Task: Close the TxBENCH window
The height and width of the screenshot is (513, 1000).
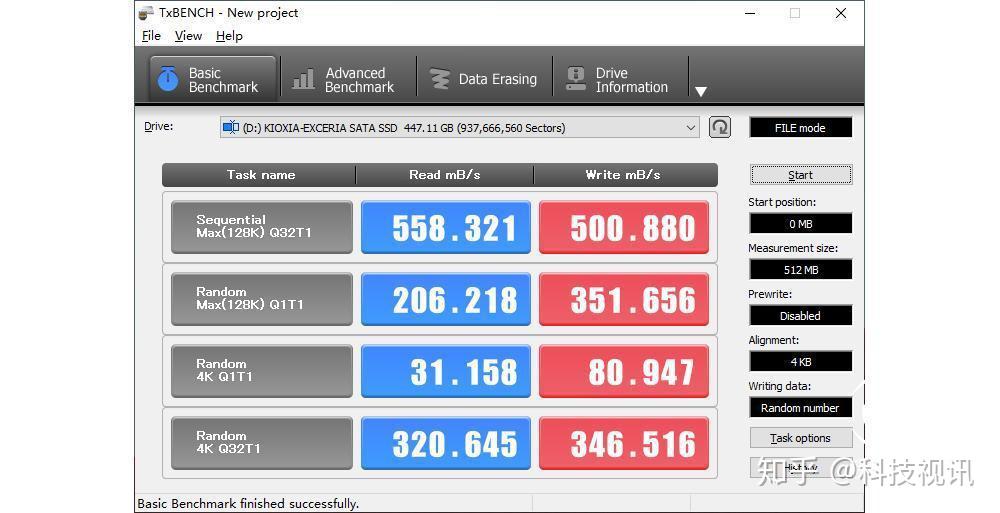Action: 841,13
